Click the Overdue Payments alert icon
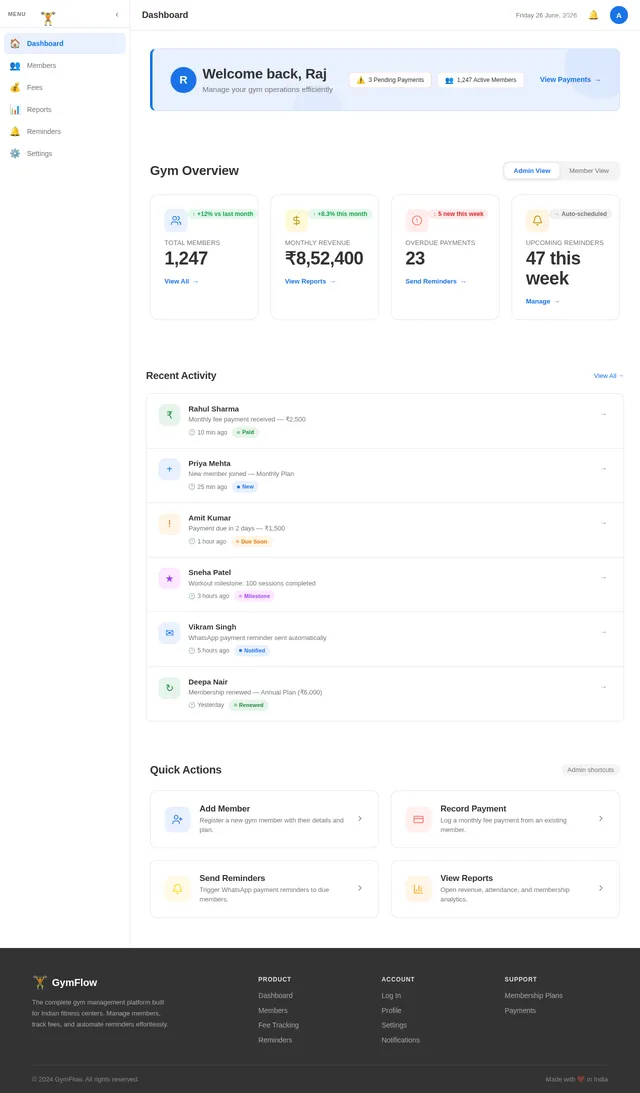Viewport: 640px width, 1093px height. [417, 221]
